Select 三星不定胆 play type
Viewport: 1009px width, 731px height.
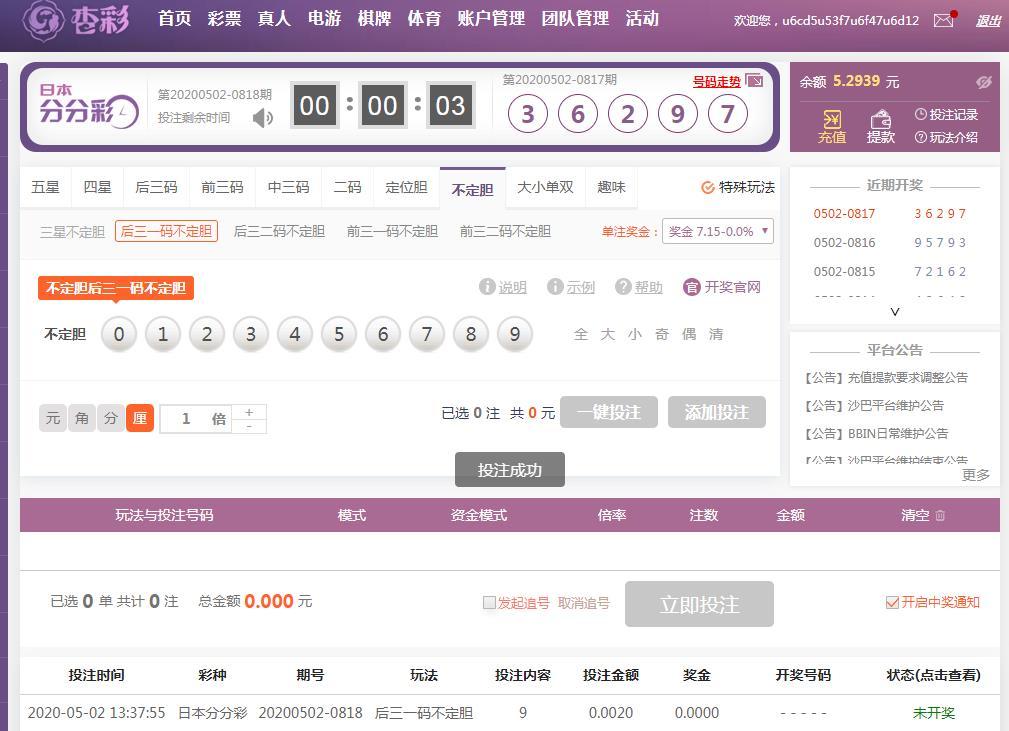coord(72,232)
